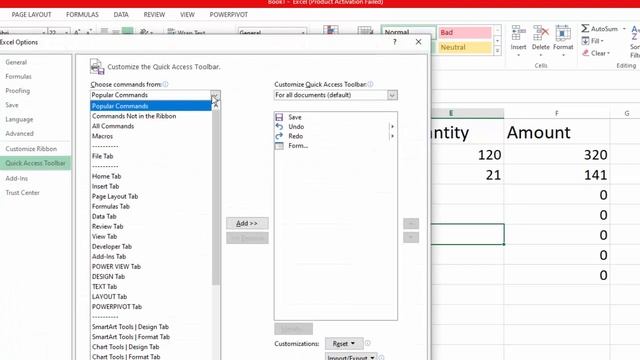Open the VIEW ribbon tab
Viewport: 640px width, 360px height.
[x=187, y=15]
